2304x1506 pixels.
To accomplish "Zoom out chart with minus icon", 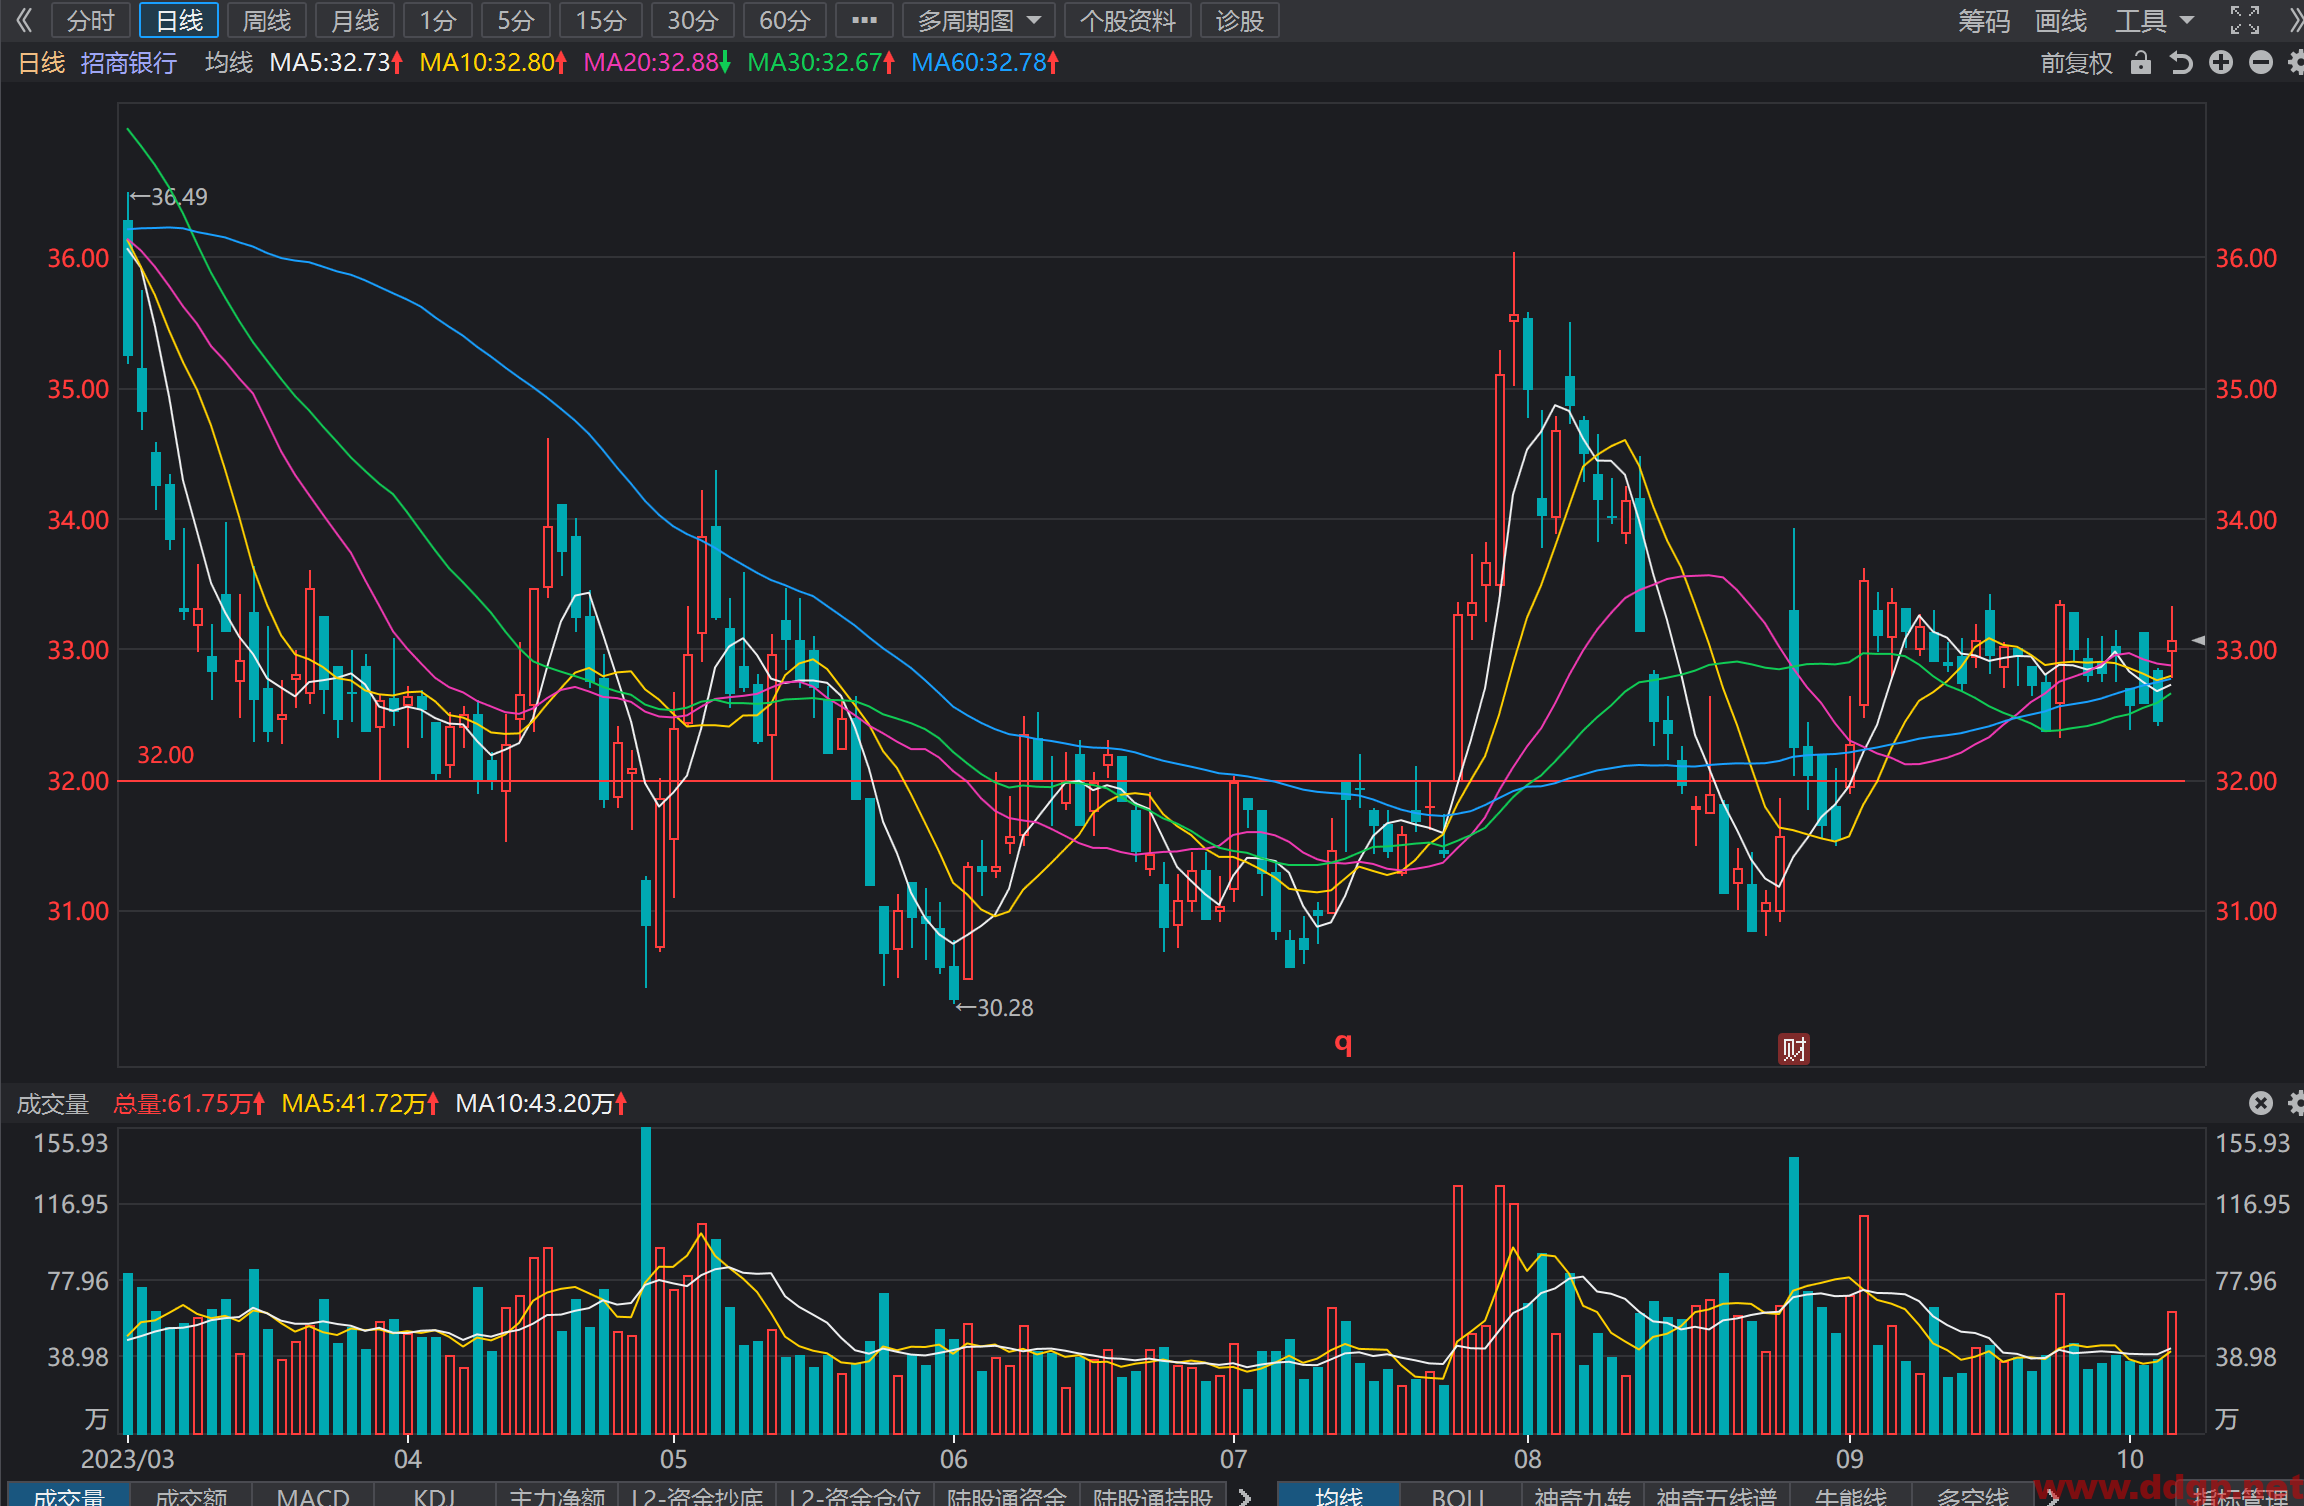I will coord(2261,63).
